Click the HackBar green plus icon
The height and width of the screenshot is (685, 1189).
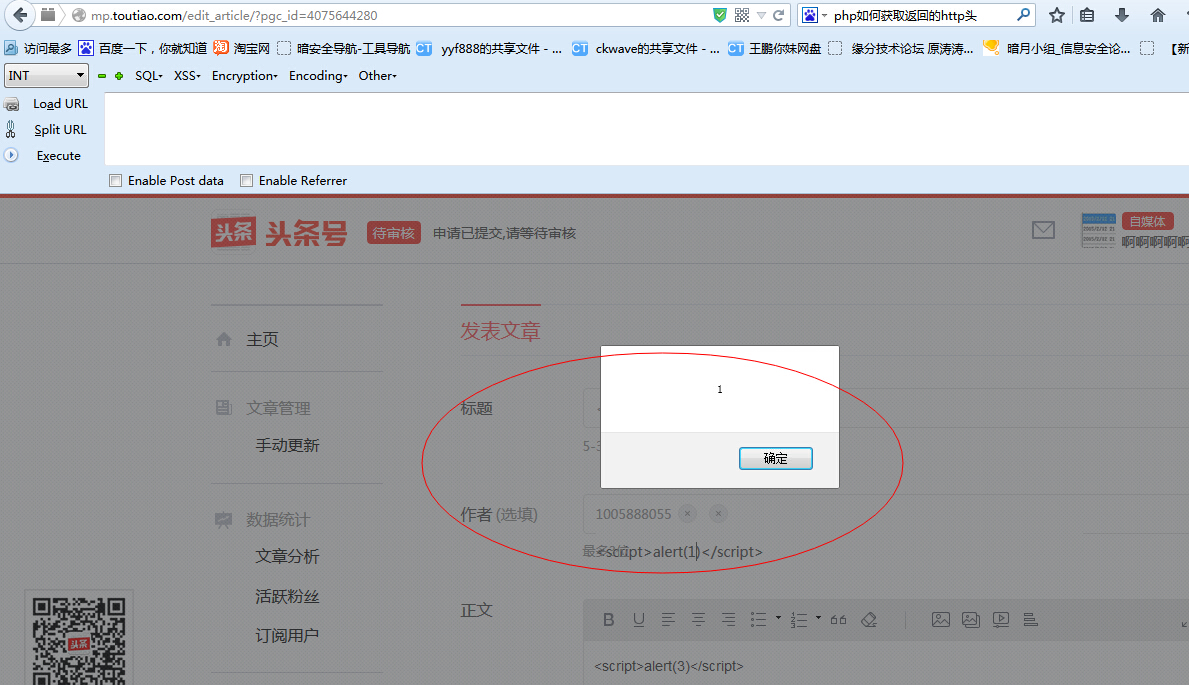click(x=119, y=76)
